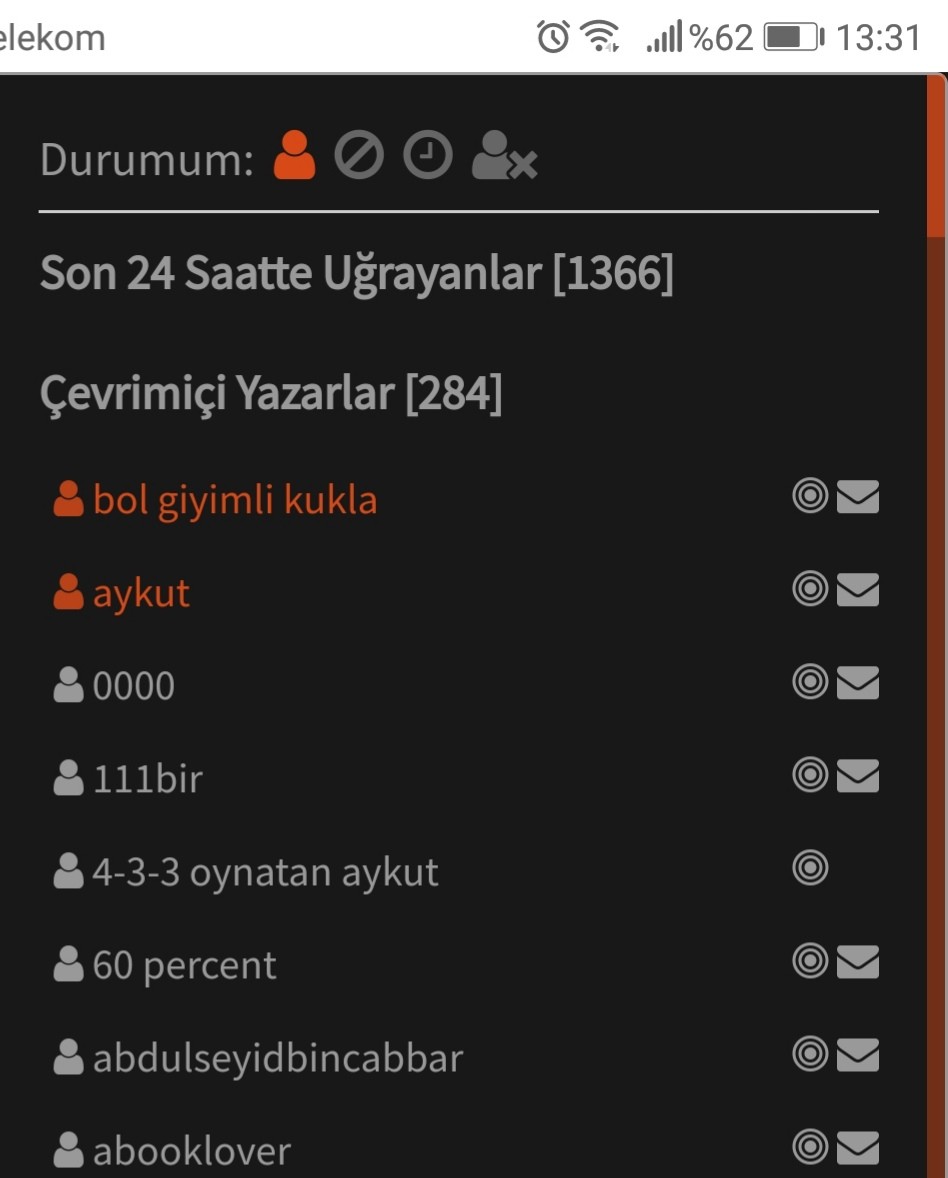This screenshot has height=1178, width=948.
Task: Expand Son 24 Saatte Uğrayanlar list
Action: click(x=357, y=273)
